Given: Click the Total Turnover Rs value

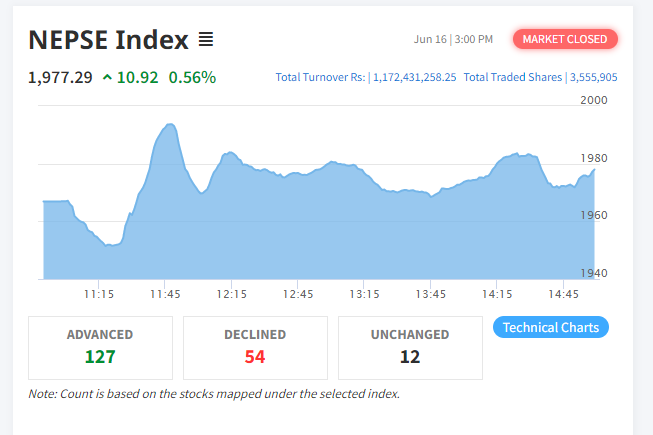Looking at the screenshot, I should [414, 77].
